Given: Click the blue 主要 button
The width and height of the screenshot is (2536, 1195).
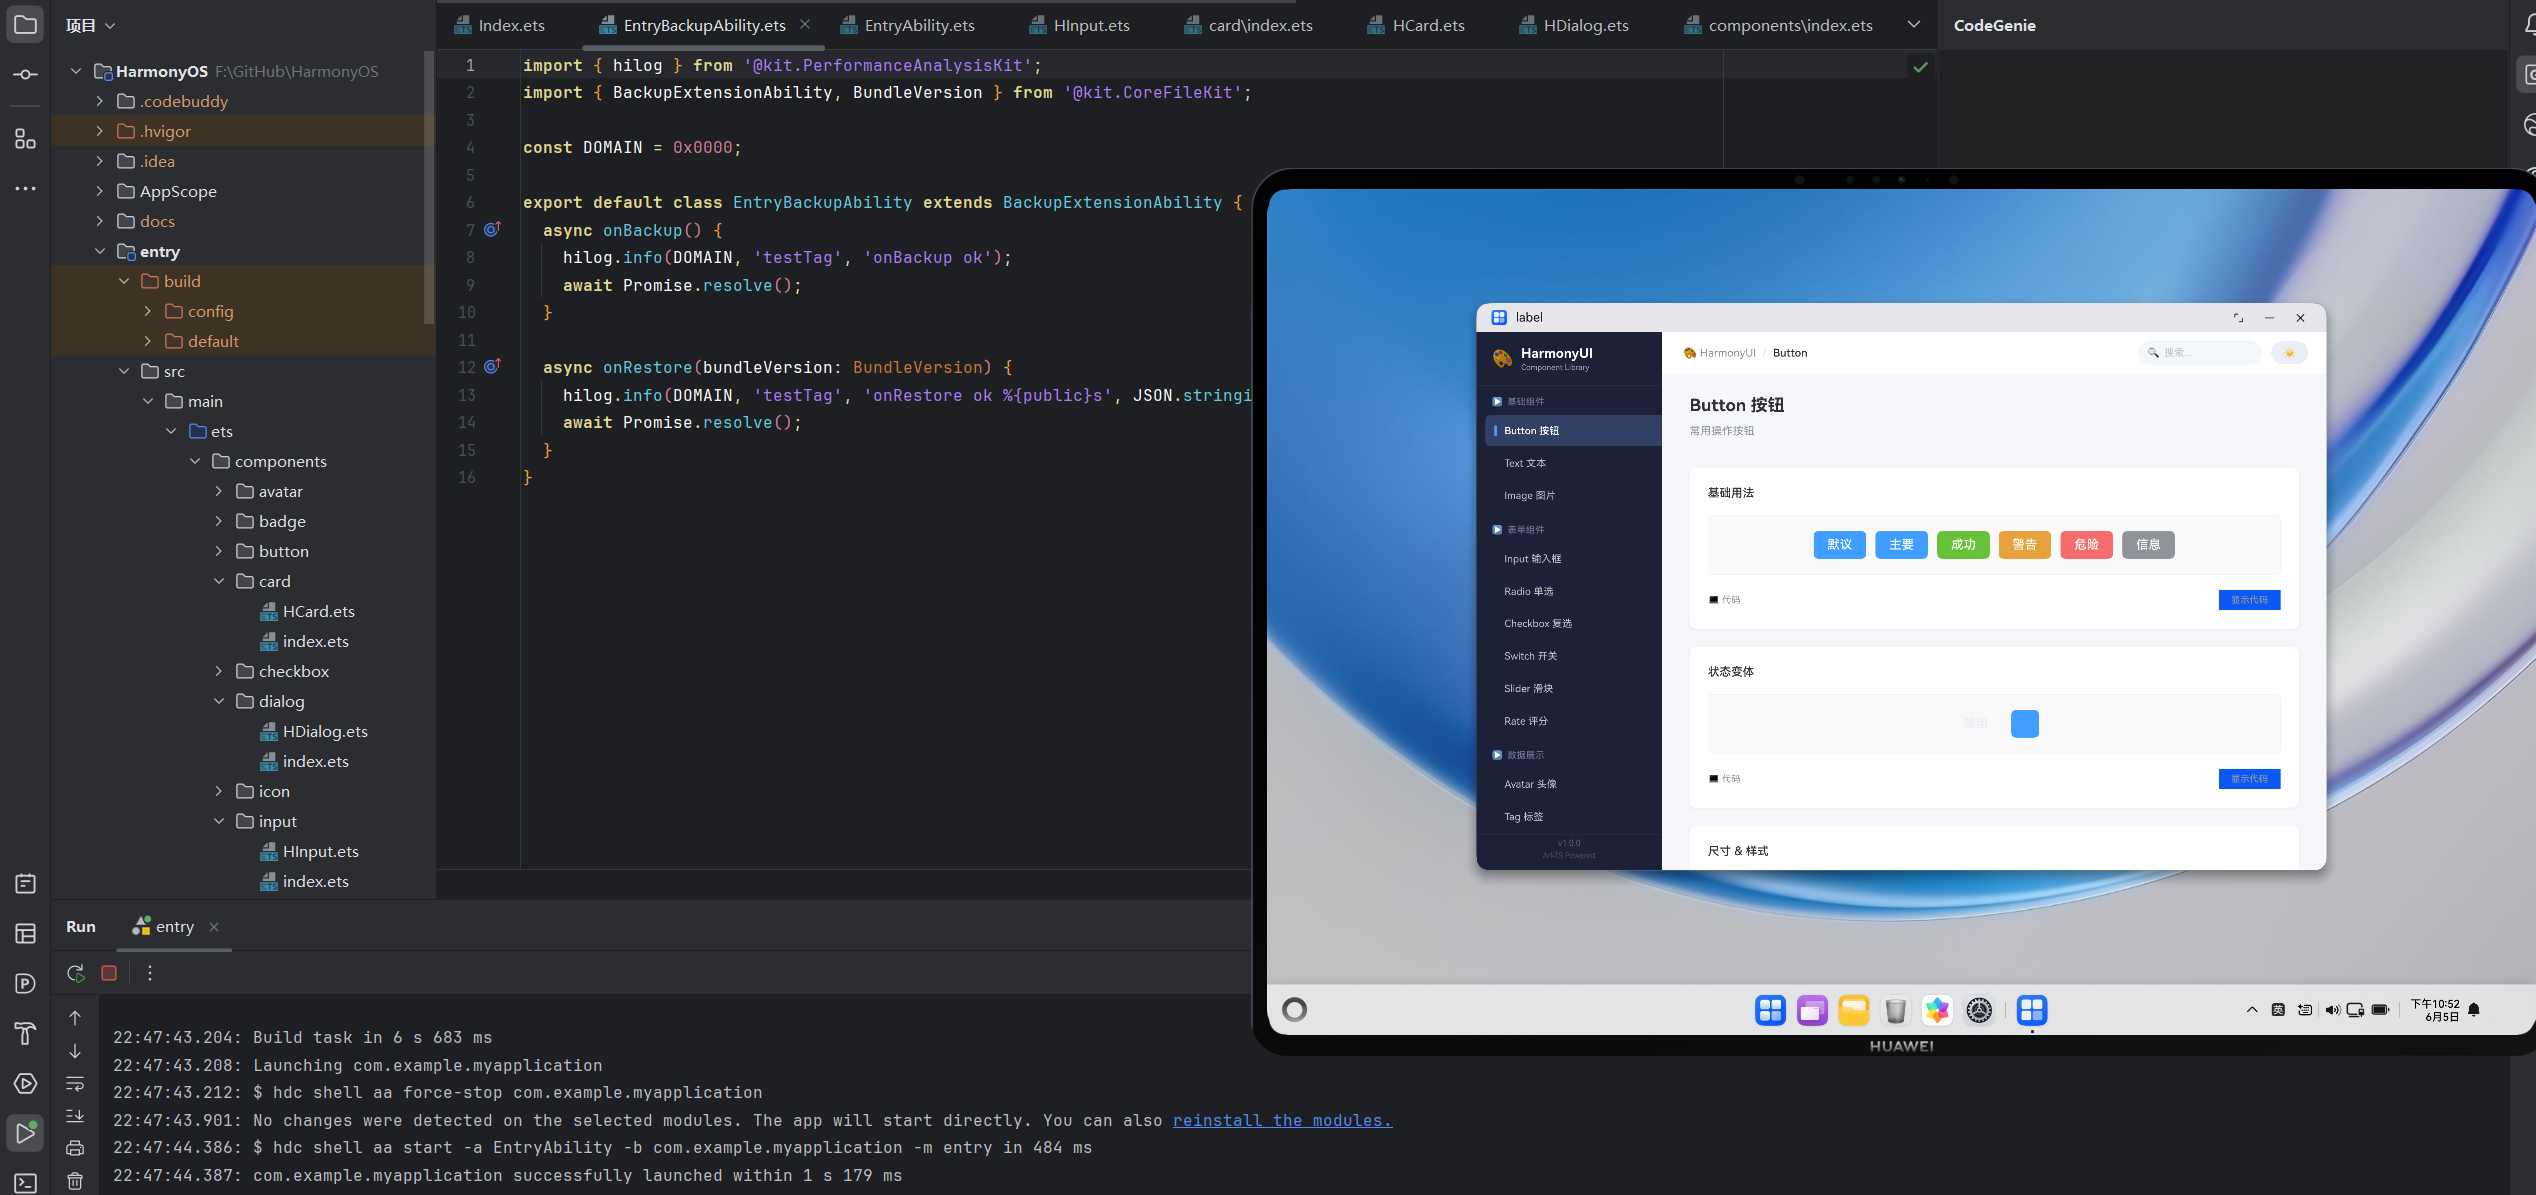Looking at the screenshot, I should click(1901, 545).
